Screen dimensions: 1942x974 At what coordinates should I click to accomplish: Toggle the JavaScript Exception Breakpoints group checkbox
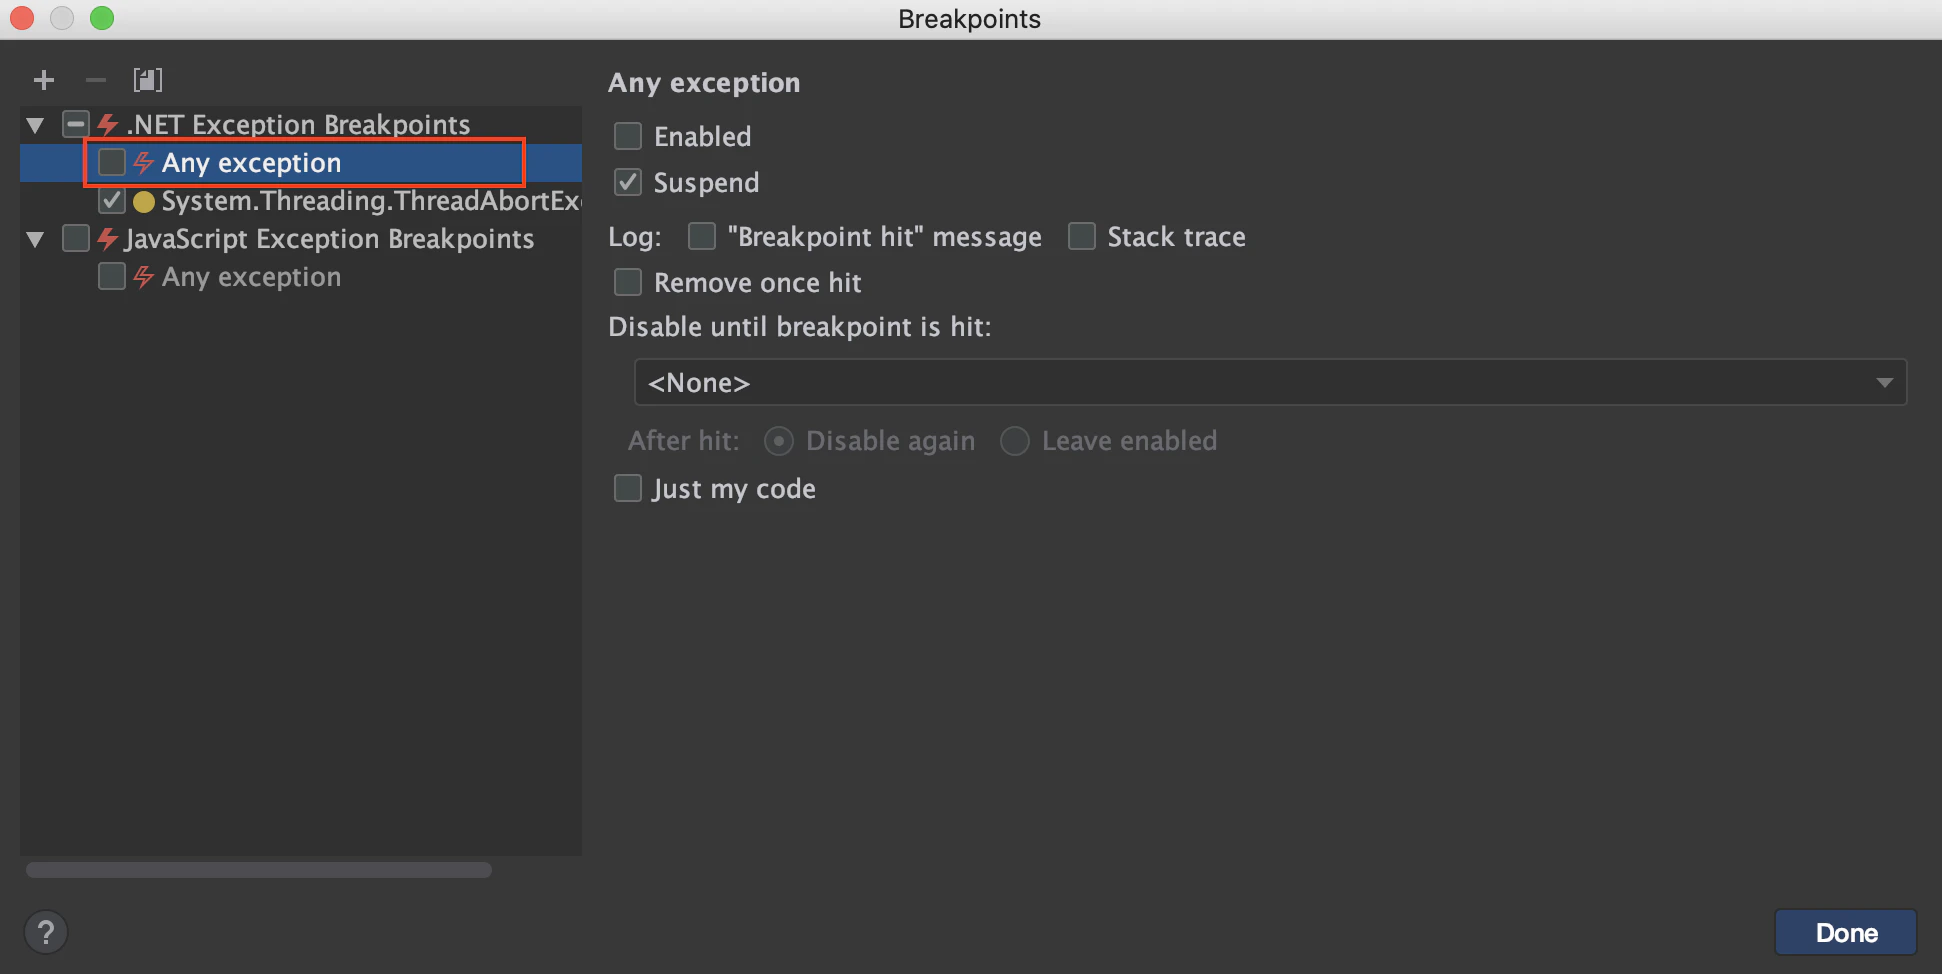[76, 238]
